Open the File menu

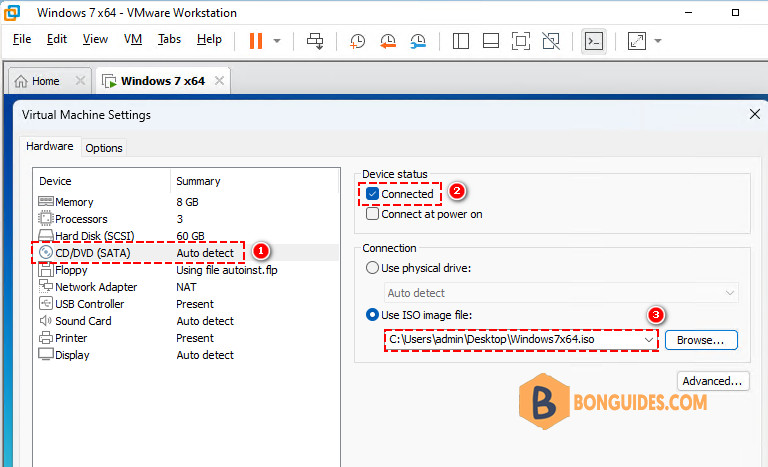(22, 39)
